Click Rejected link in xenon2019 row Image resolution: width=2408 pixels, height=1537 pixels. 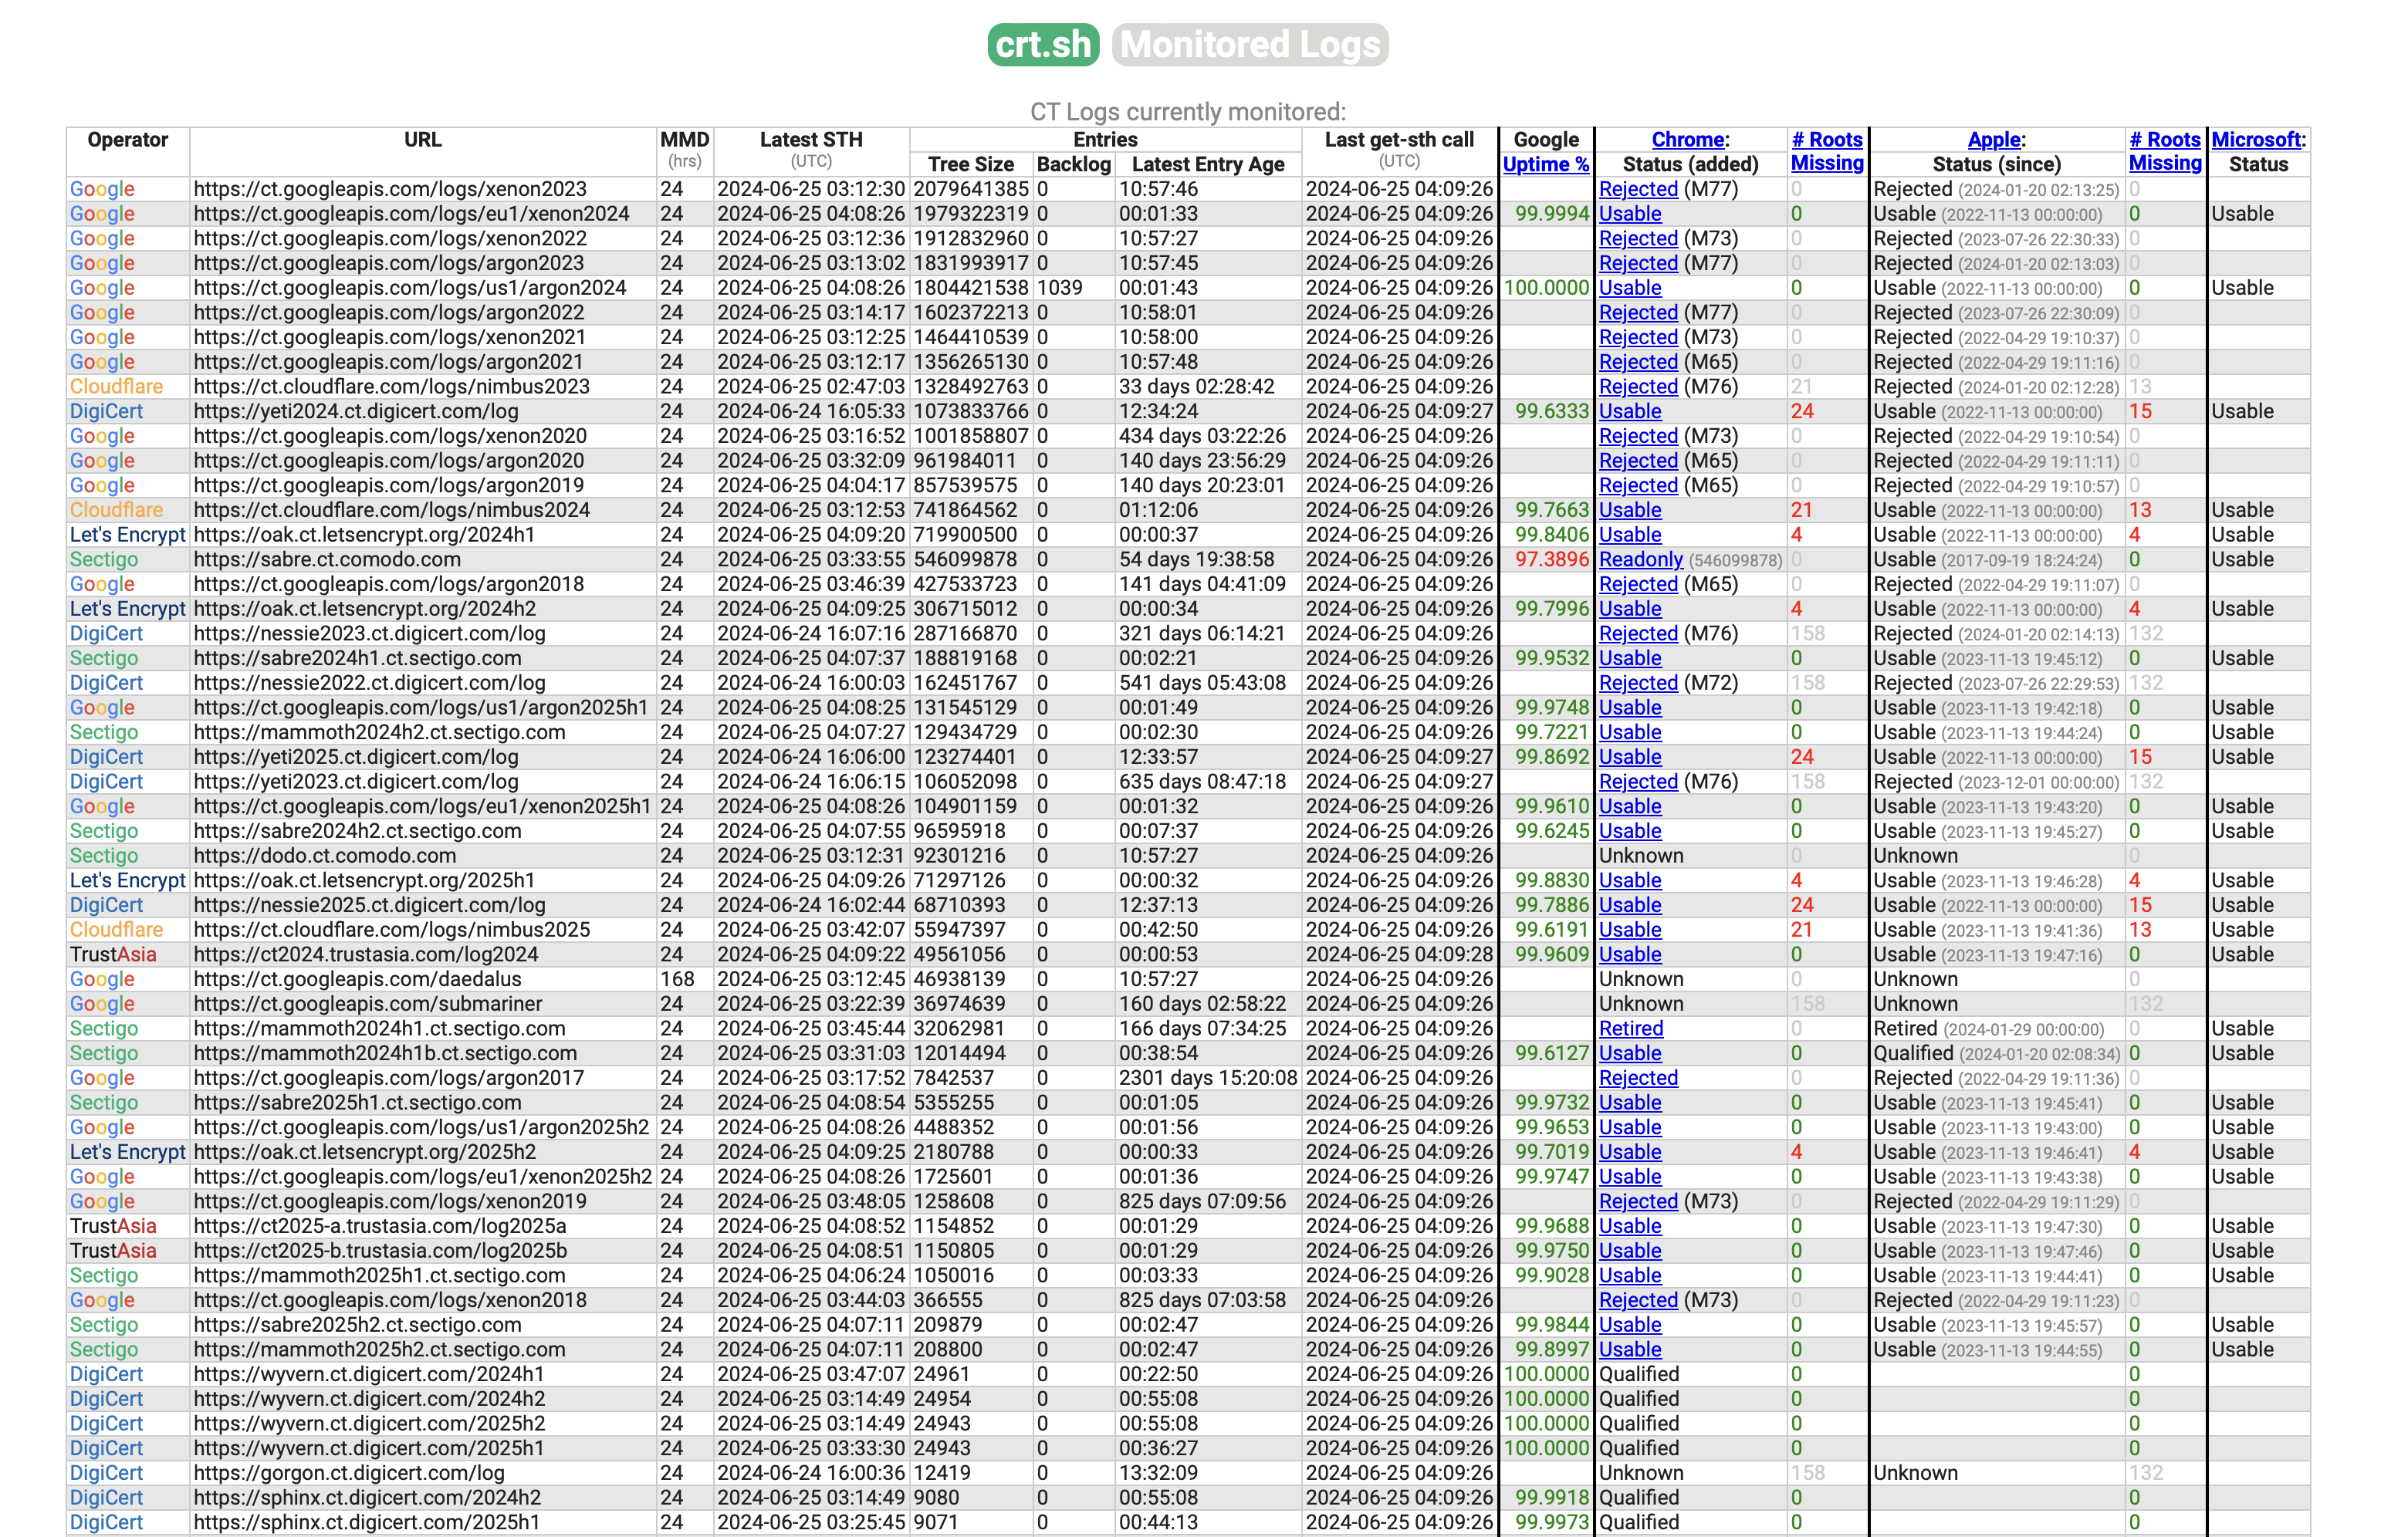1638,1202
